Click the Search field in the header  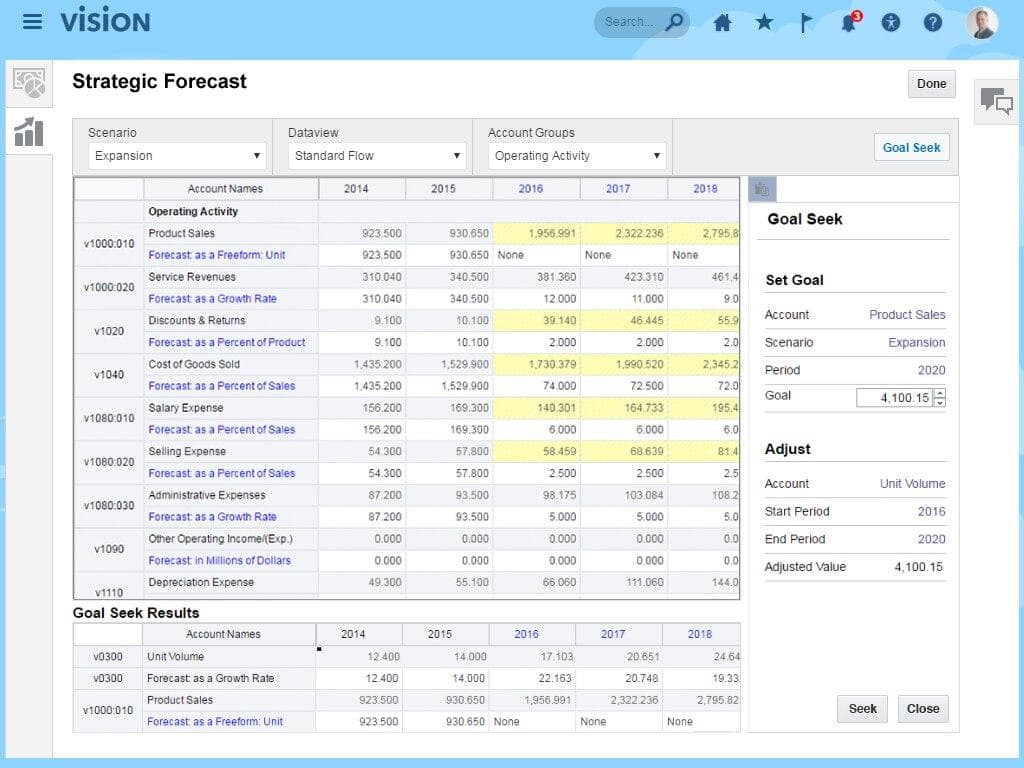click(640, 21)
